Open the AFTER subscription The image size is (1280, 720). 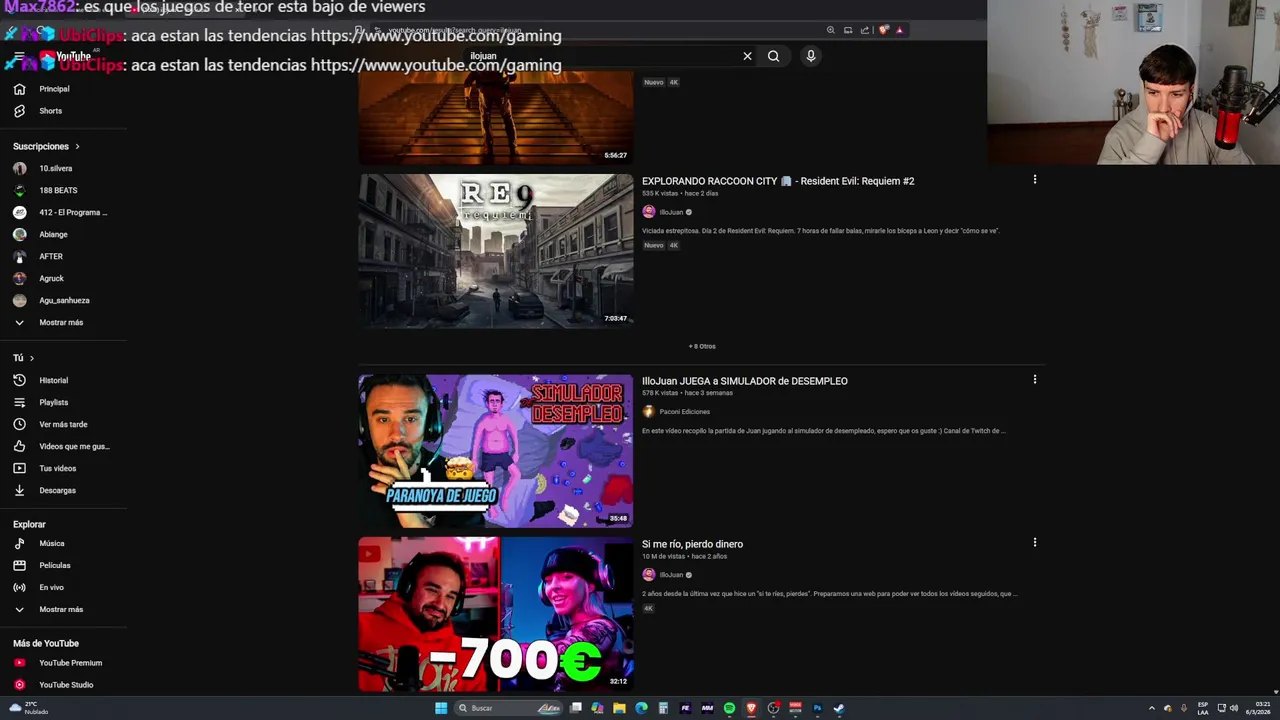pyautogui.click(x=51, y=256)
